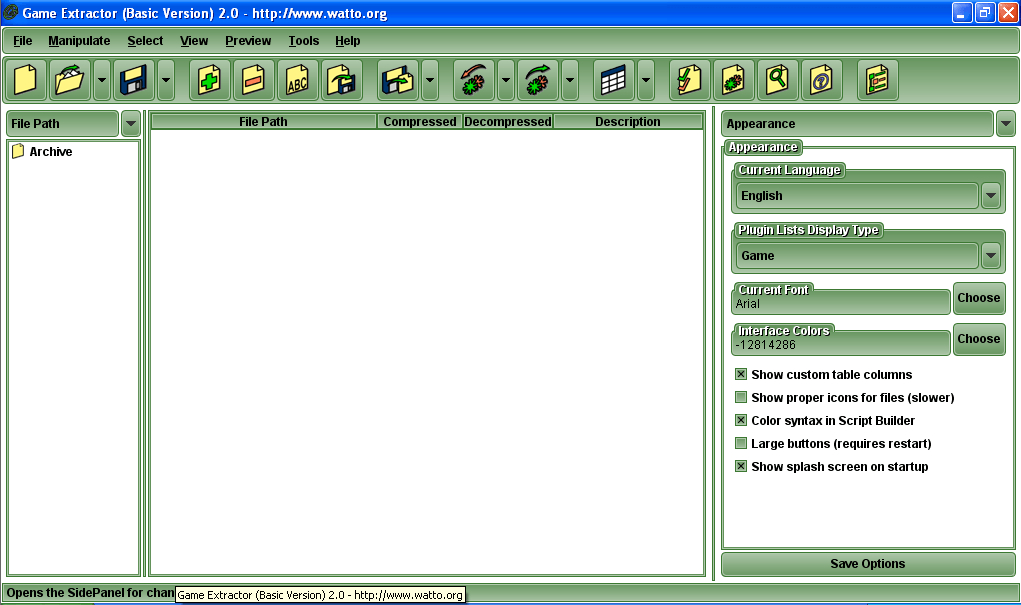1021x605 pixels.
Task: Click the Remove Files red minus icon
Action: click(x=253, y=80)
